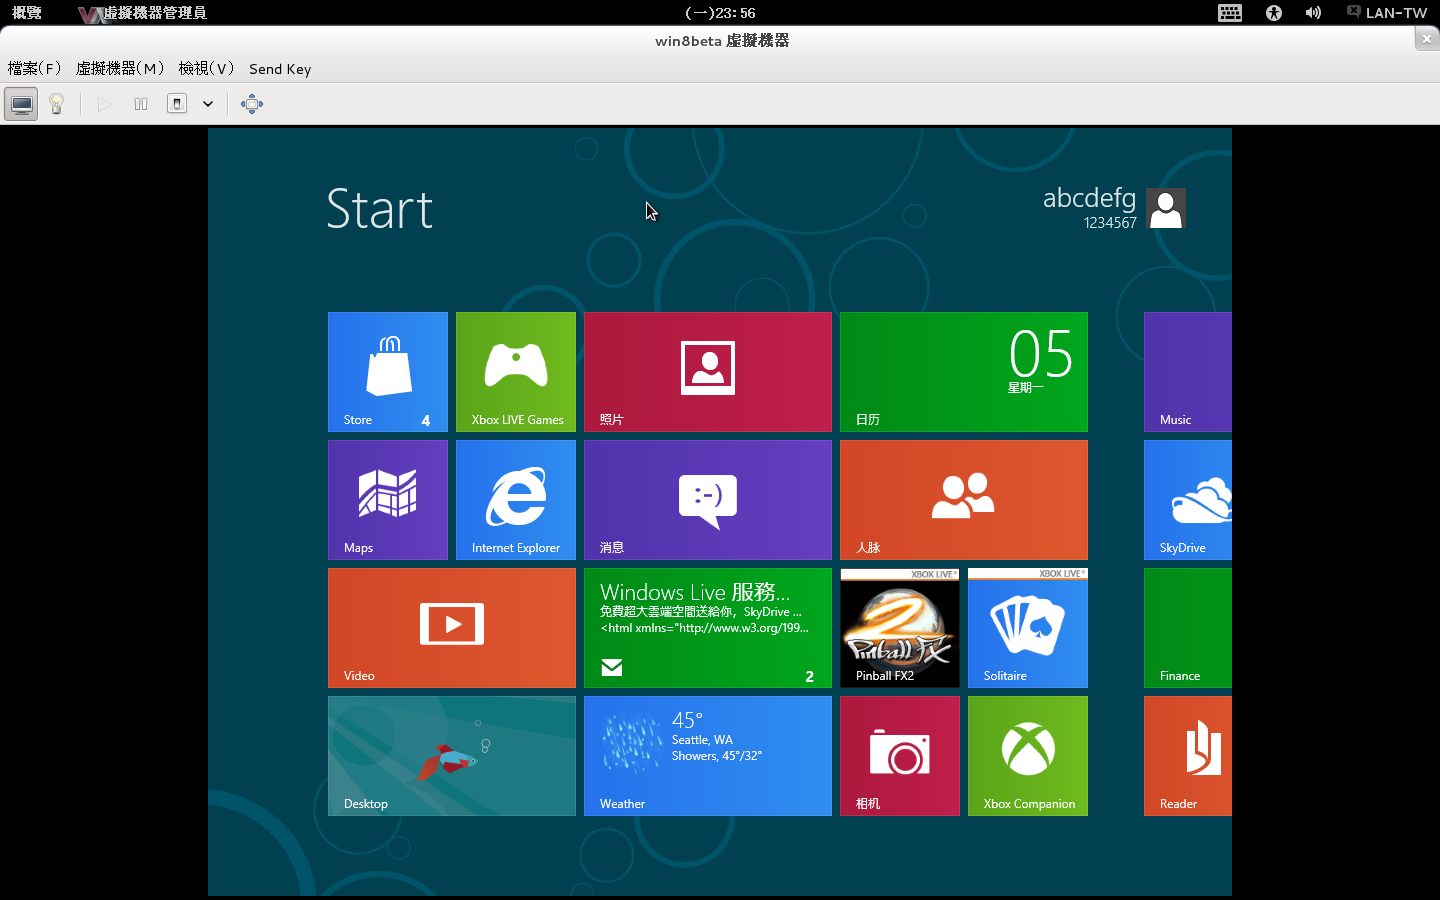Open Internet Explorer tile
The height and width of the screenshot is (900, 1440).
coord(515,499)
